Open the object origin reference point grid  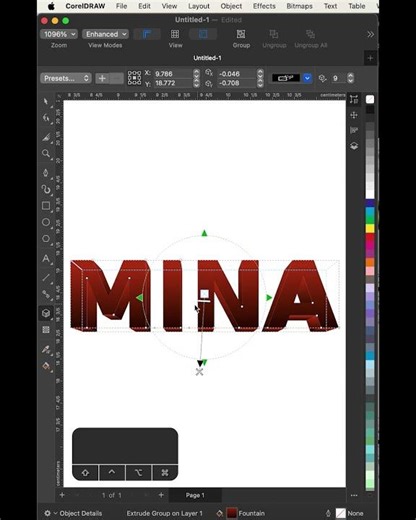134,78
